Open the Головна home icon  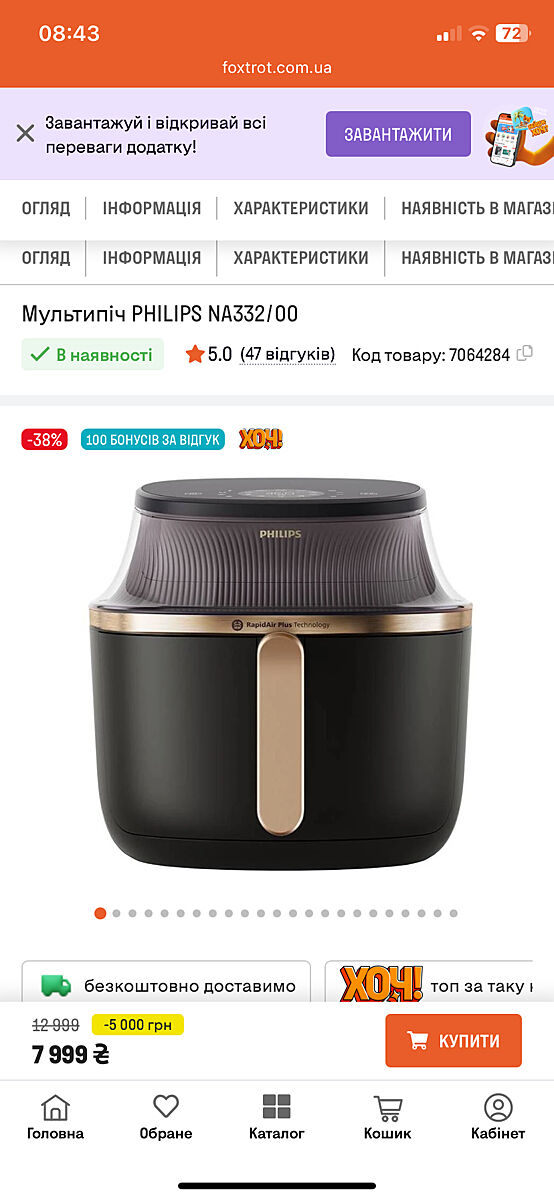click(55, 1117)
